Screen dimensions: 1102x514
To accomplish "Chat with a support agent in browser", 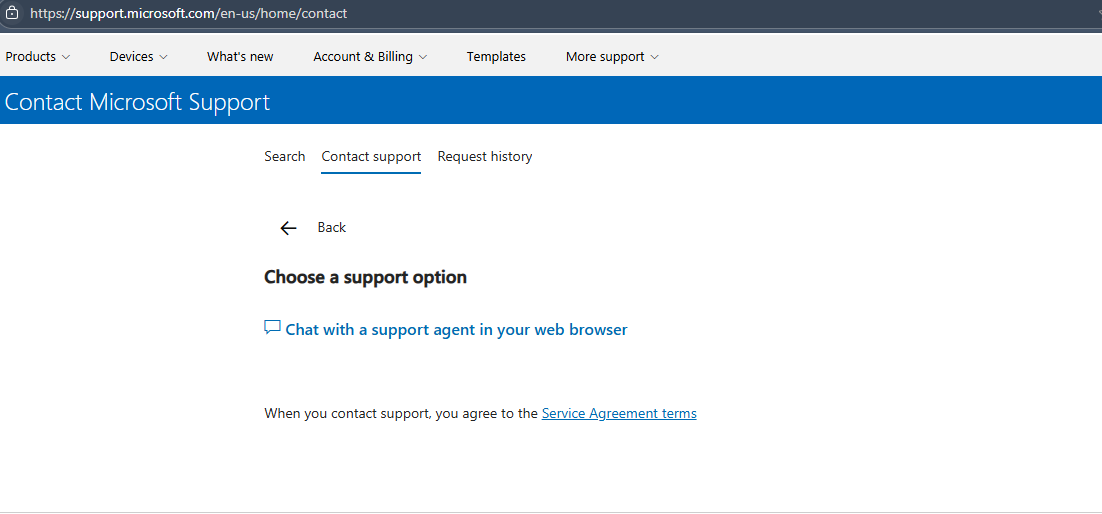I will point(456,329).
